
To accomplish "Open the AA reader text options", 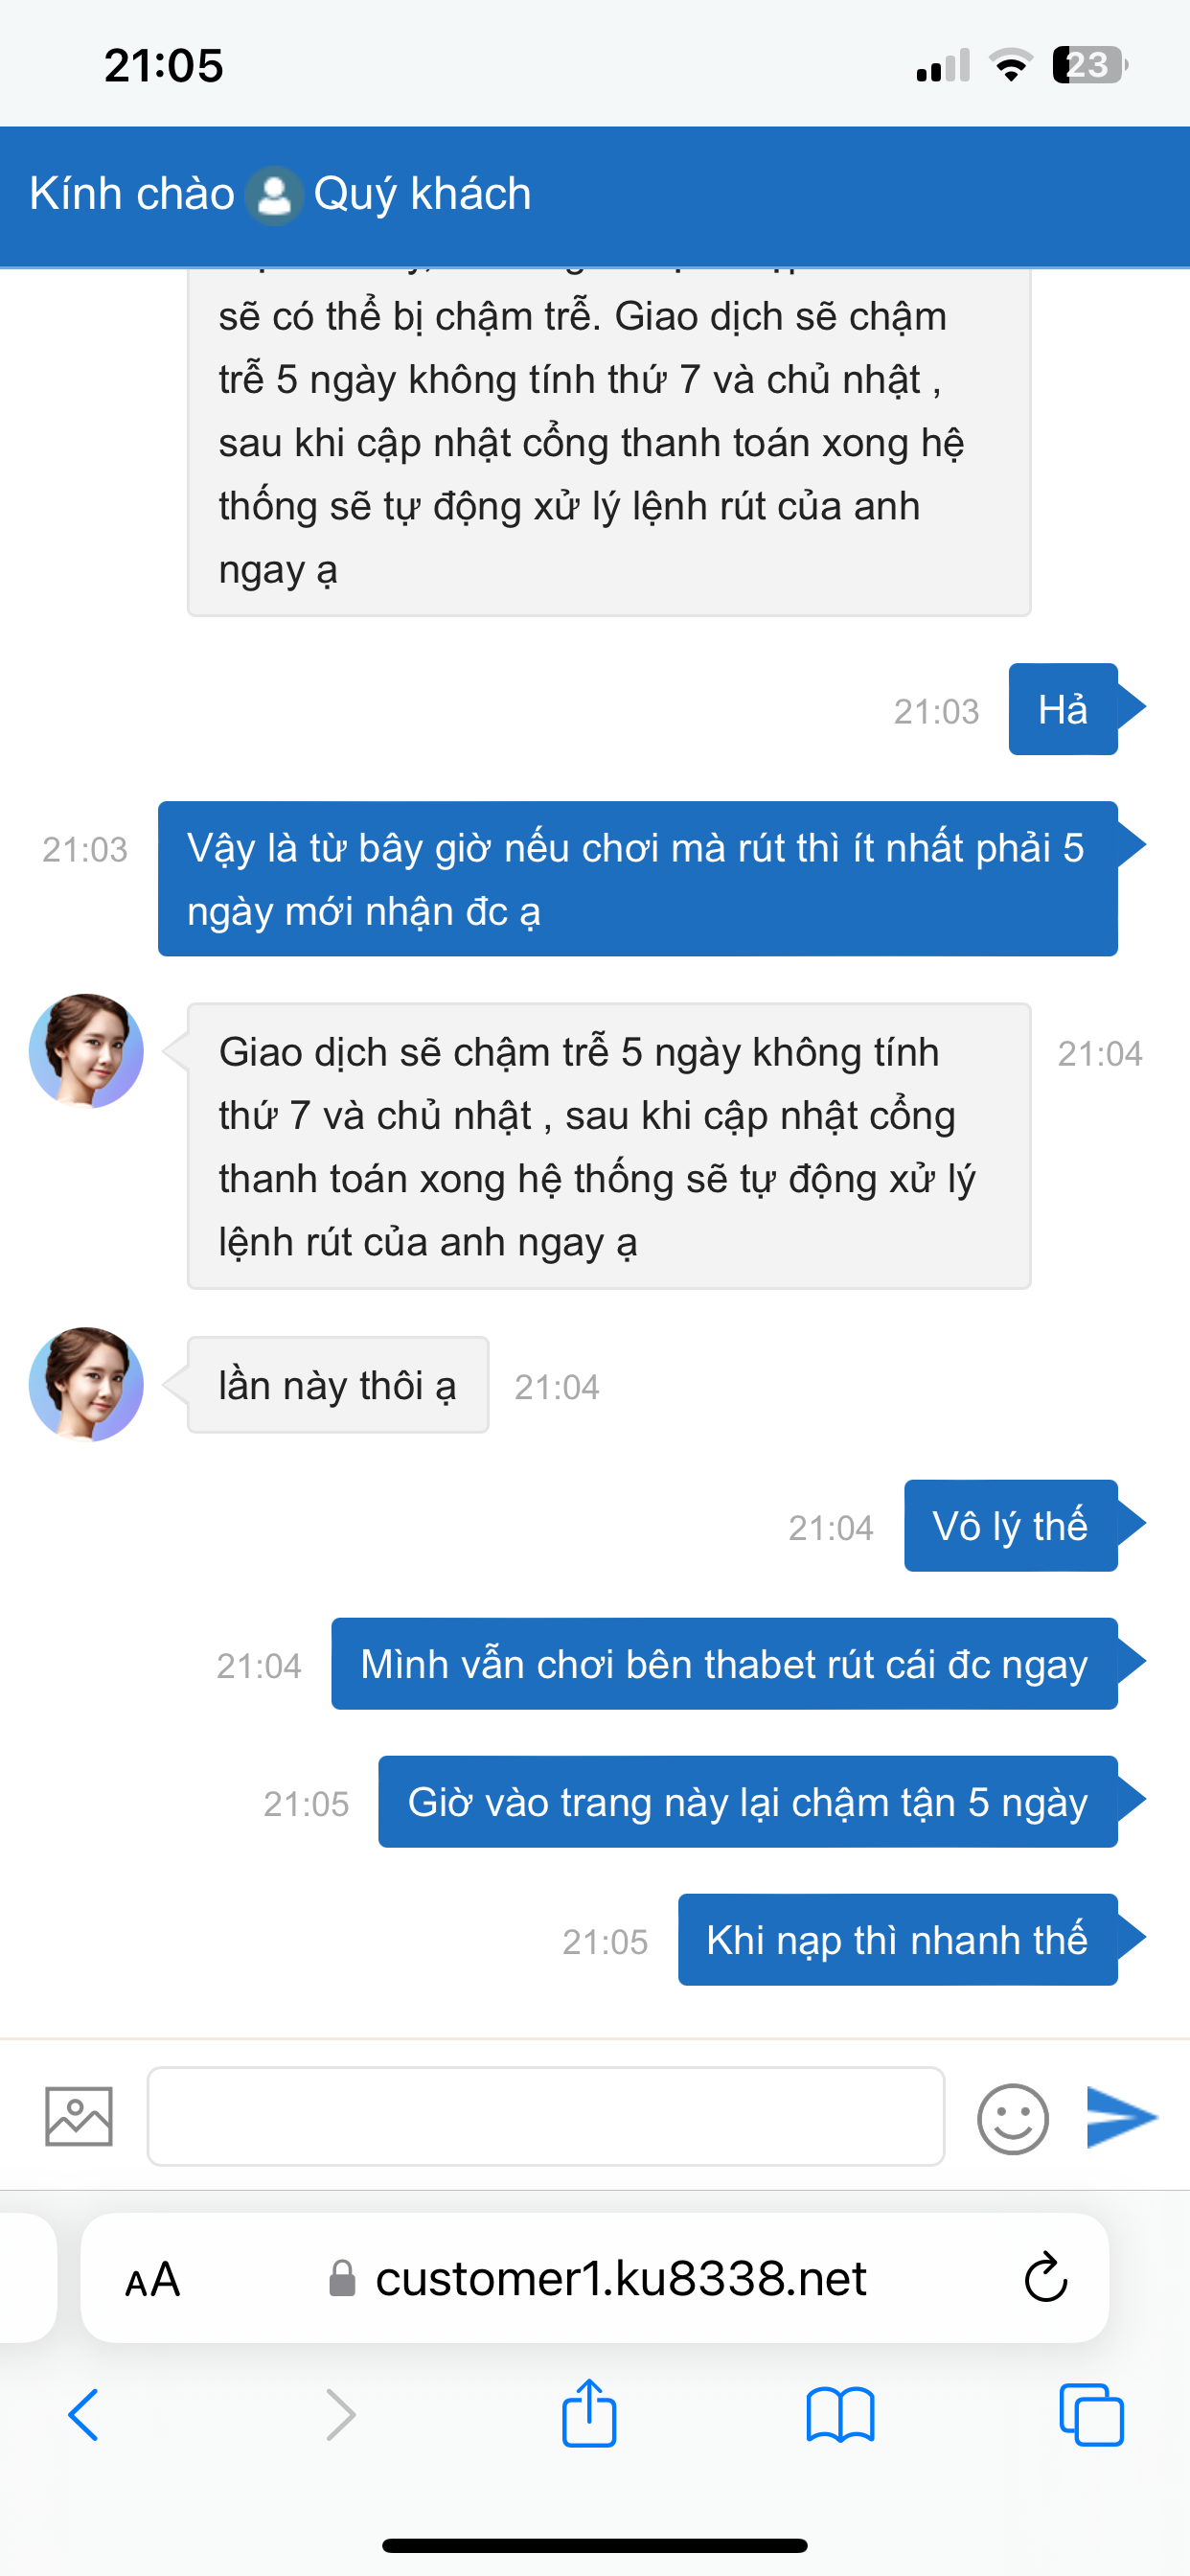I will click(x=153, y=2280).
